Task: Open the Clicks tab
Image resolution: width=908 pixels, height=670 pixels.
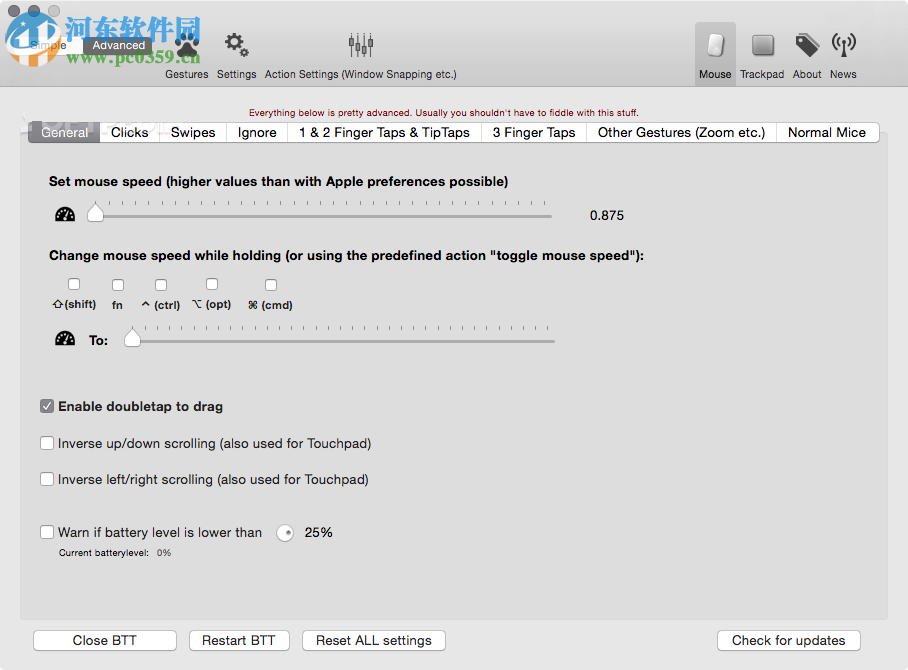Action: click(129, 132)
